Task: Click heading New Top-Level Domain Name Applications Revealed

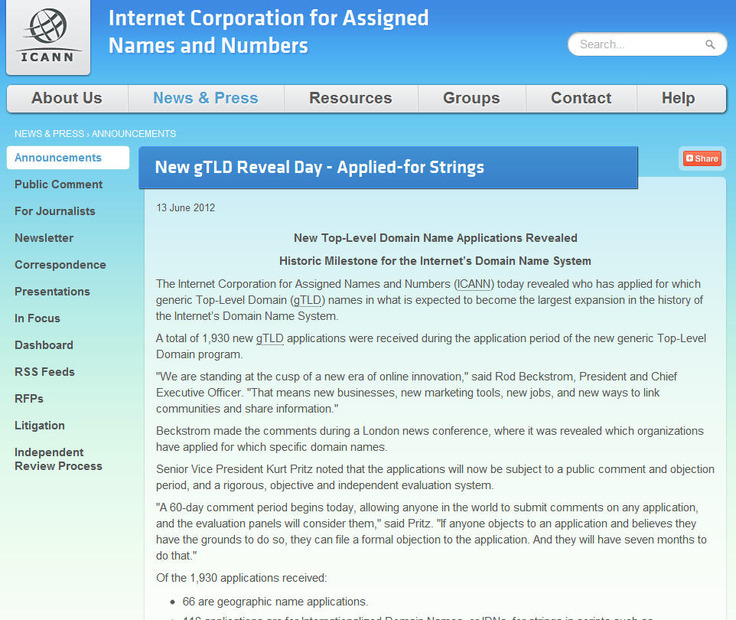Action: pyautogui.click(x=436, y=238)
